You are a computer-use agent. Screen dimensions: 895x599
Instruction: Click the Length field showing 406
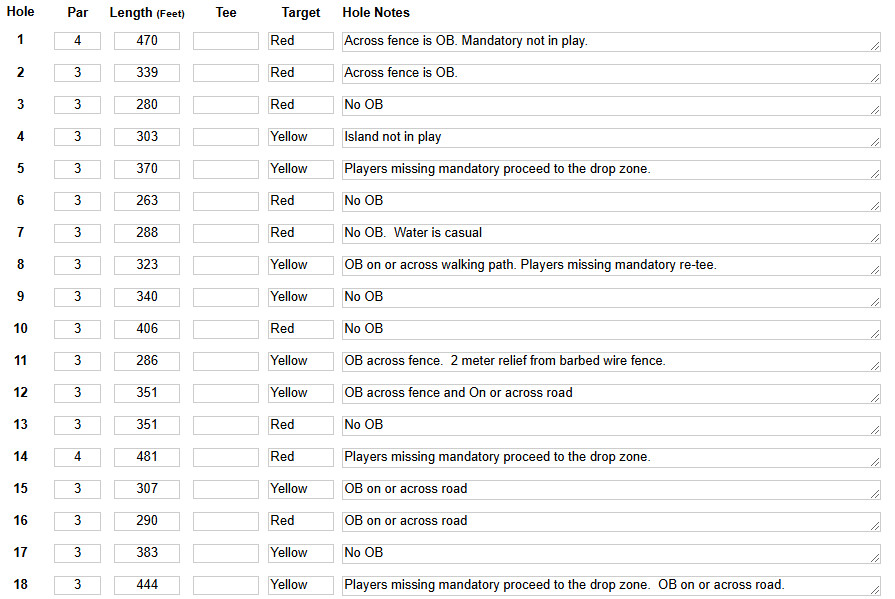coord(147,329)
